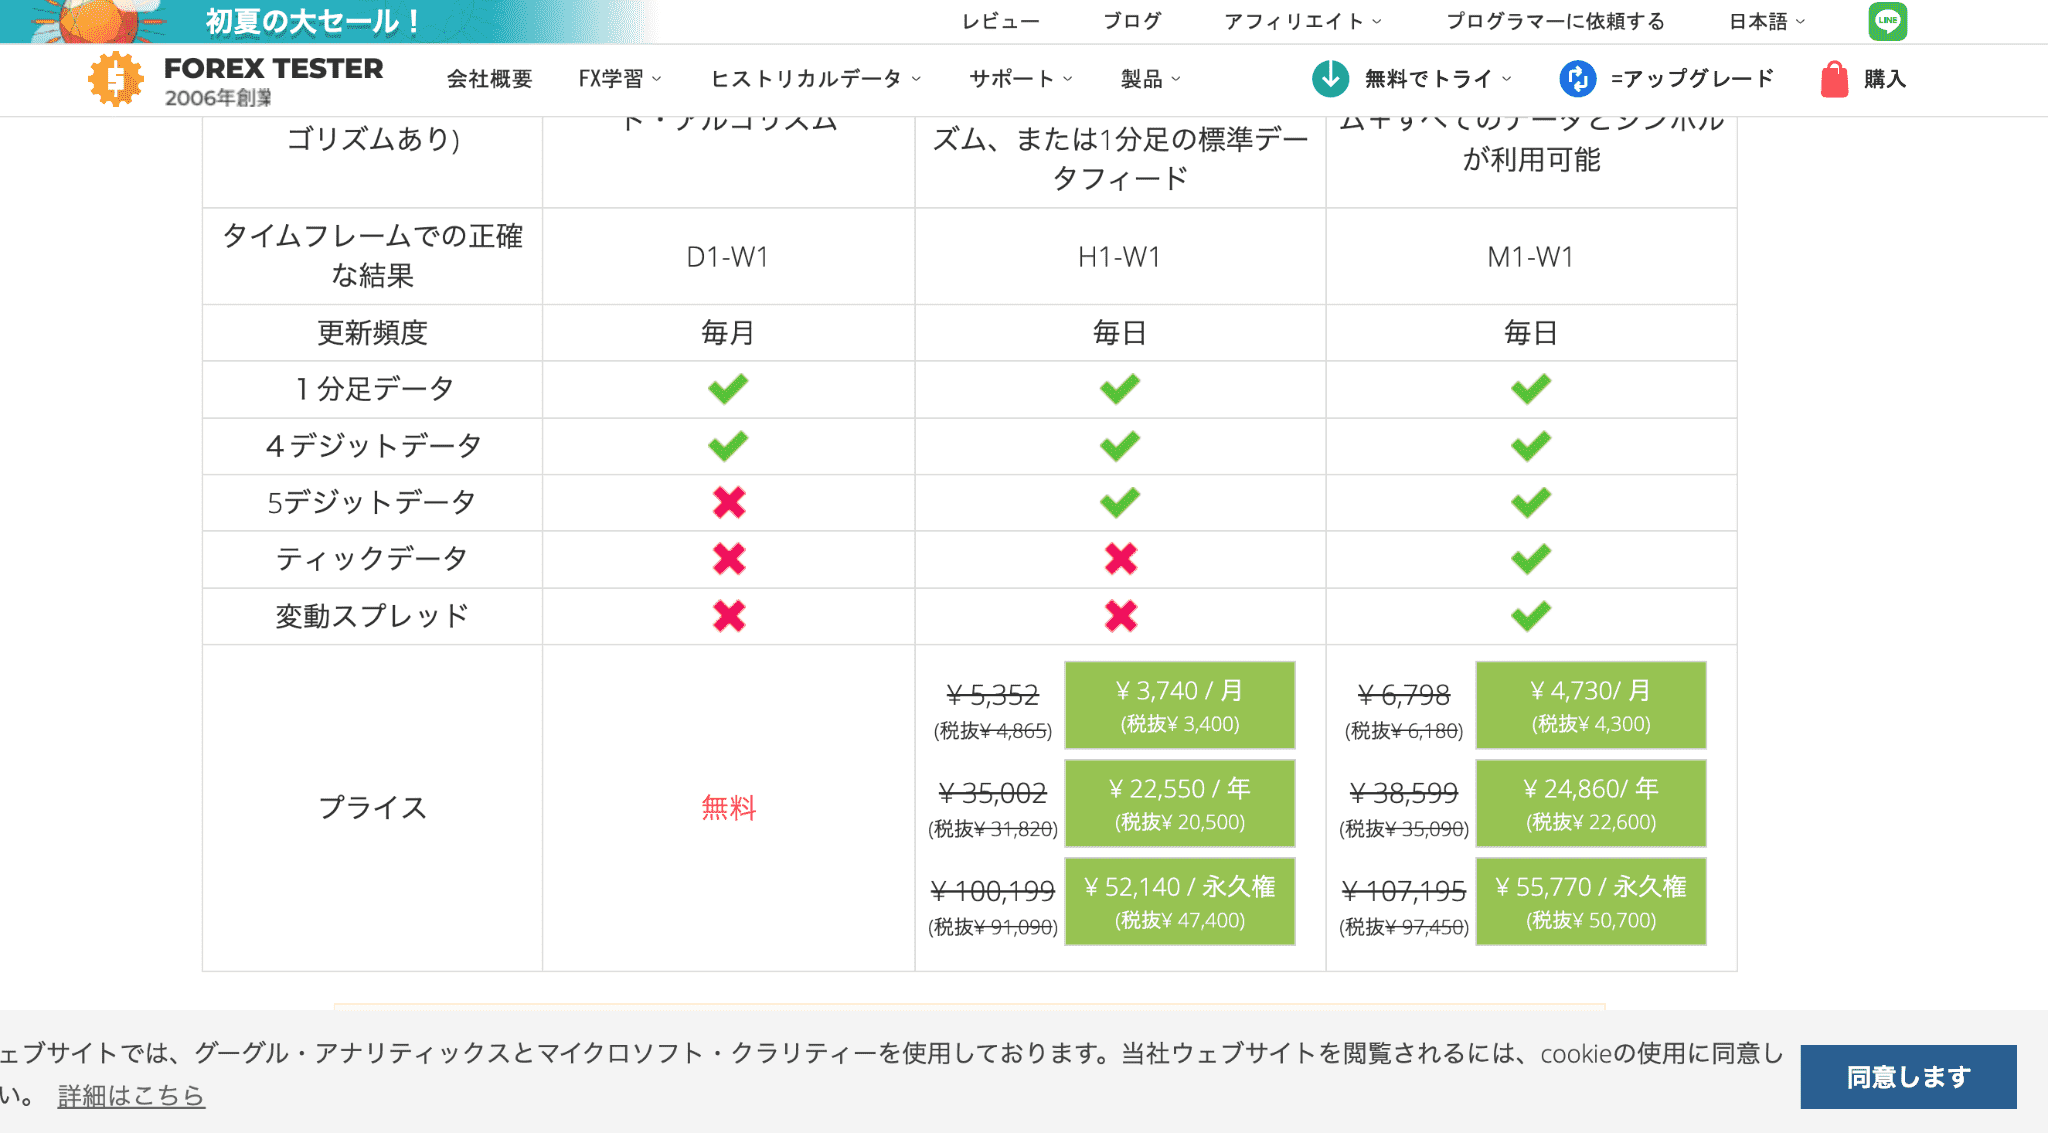
Task: Click the red X in the 5デジットデータ row
Action: pos(729,502)
